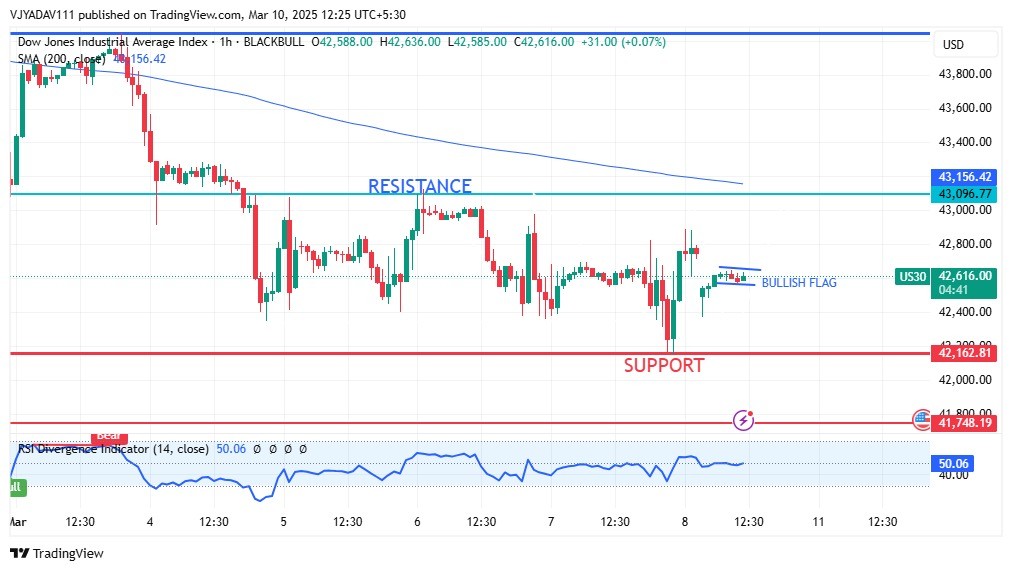The width and height of the screenshot is (1012, 571).
Task: Select the RSI Divergence Indicator legend
Action: click(x=113, y=449)
